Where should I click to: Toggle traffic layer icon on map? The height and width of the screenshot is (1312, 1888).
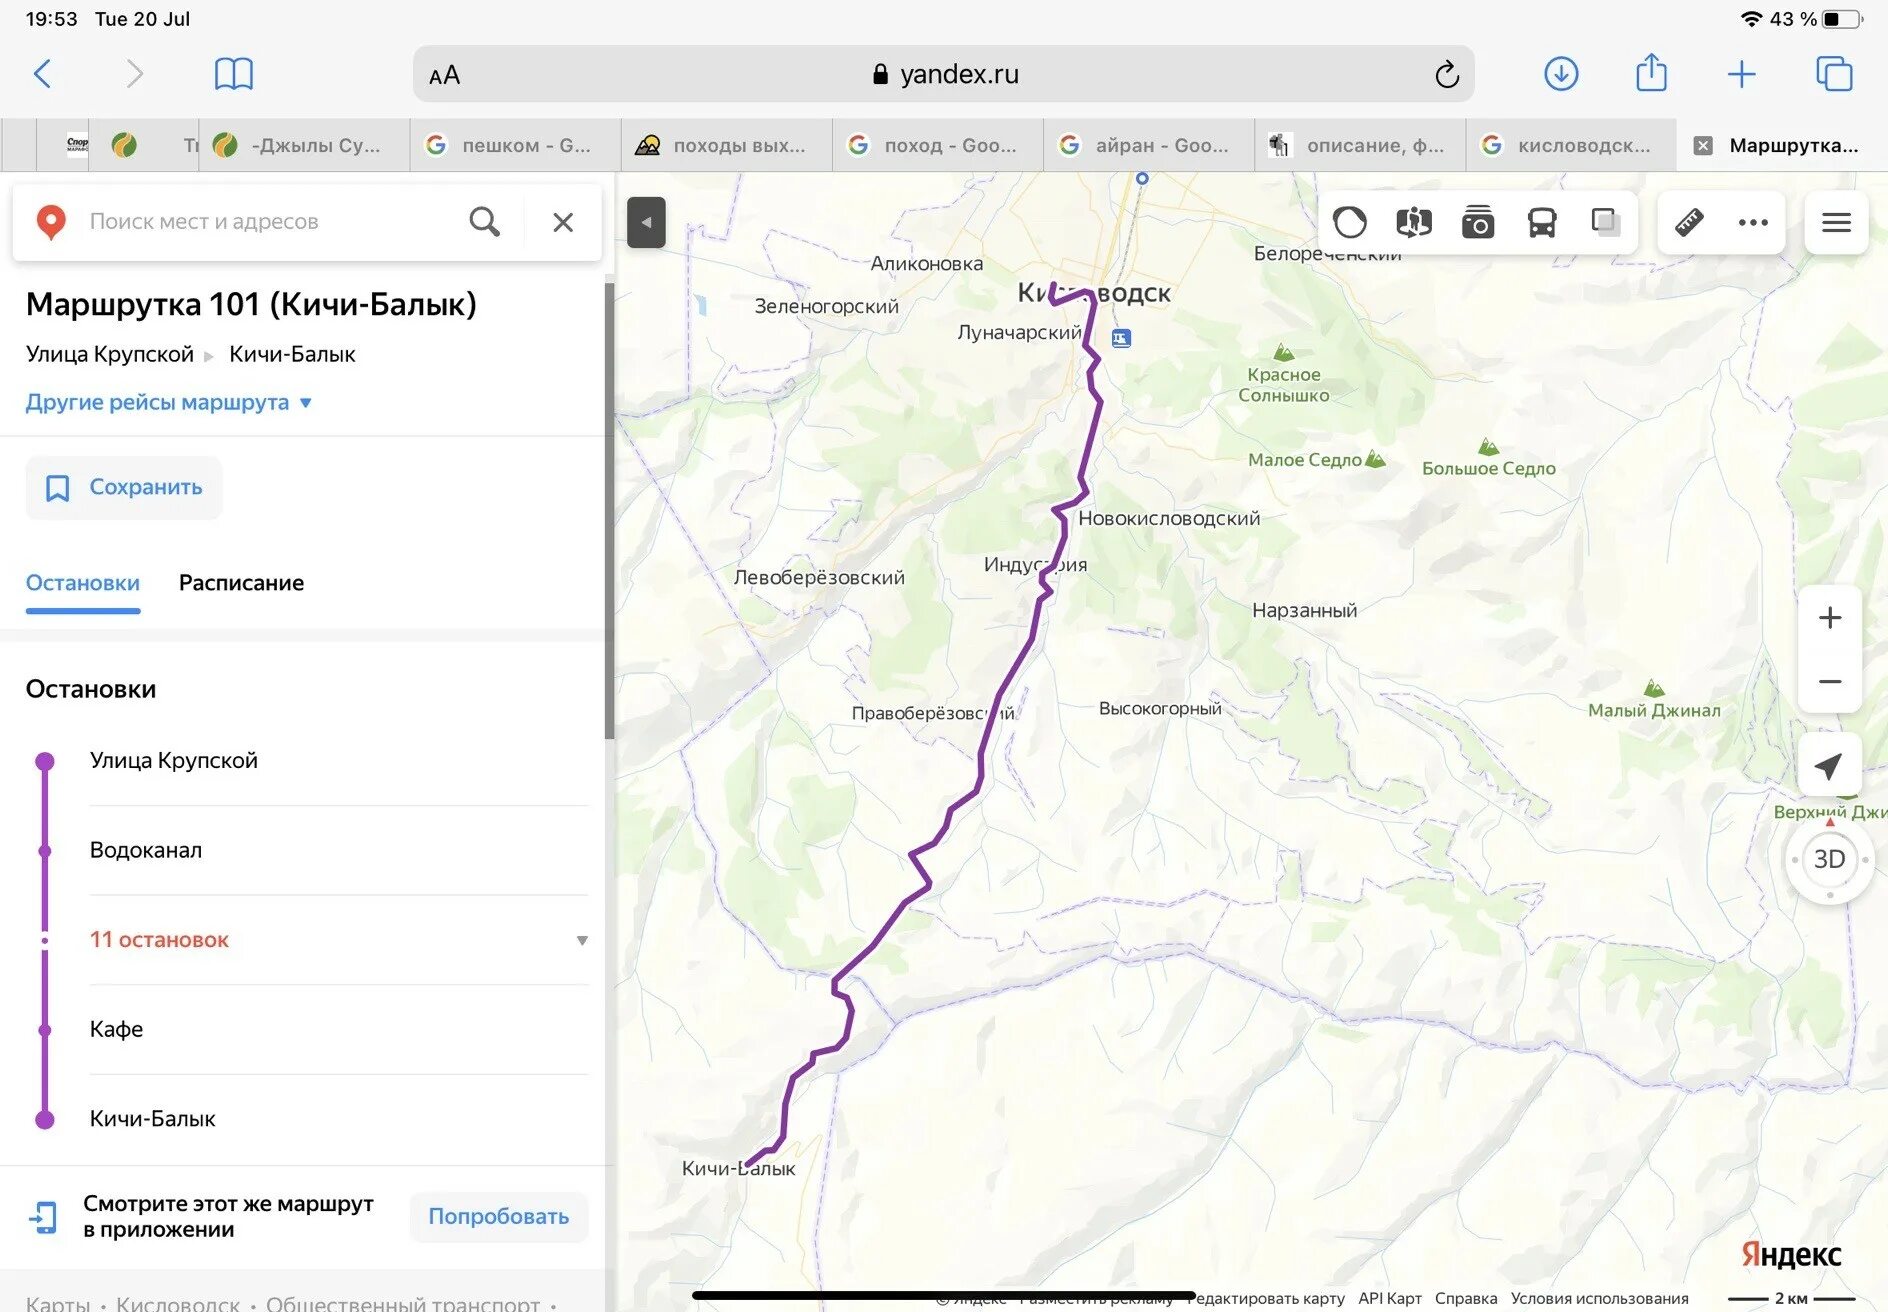(1350, 222)
